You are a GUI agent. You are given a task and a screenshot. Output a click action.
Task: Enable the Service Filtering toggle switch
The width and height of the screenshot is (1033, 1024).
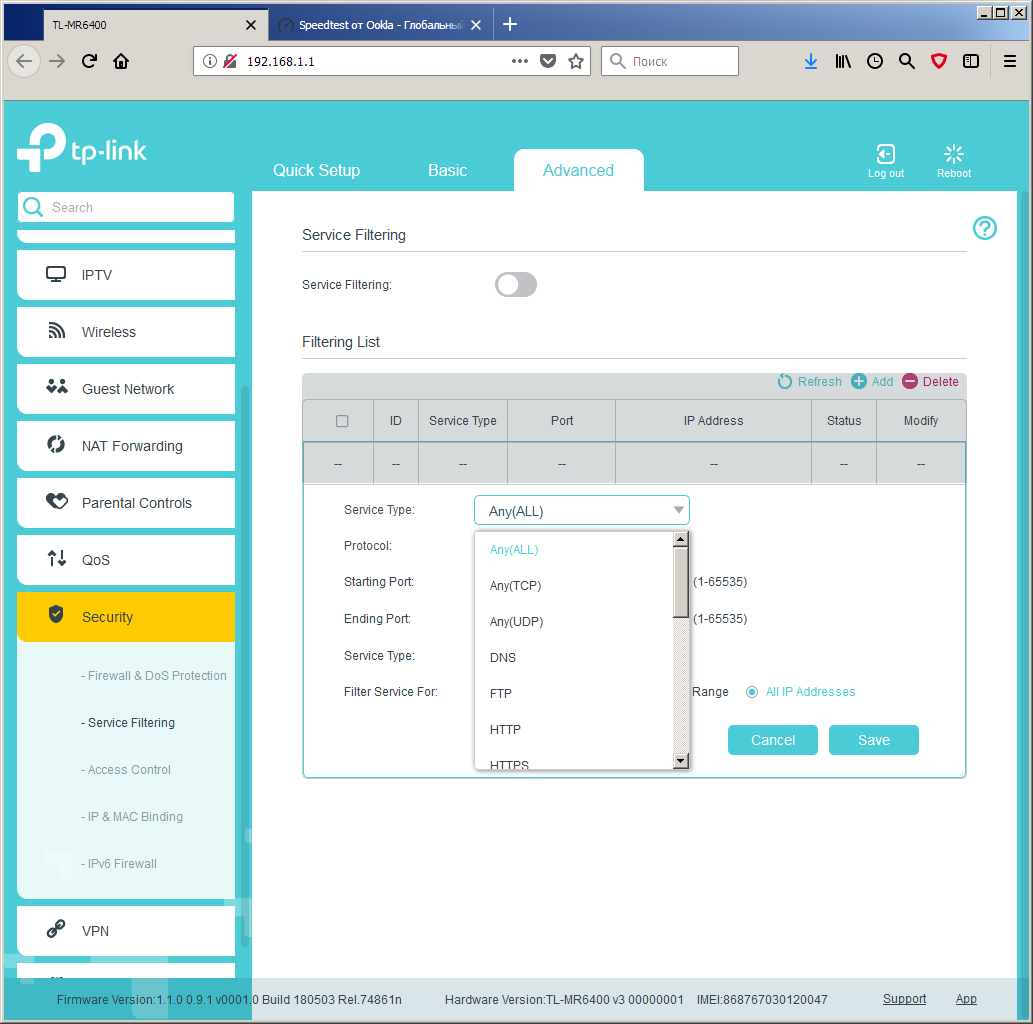(x=516, y=285)
